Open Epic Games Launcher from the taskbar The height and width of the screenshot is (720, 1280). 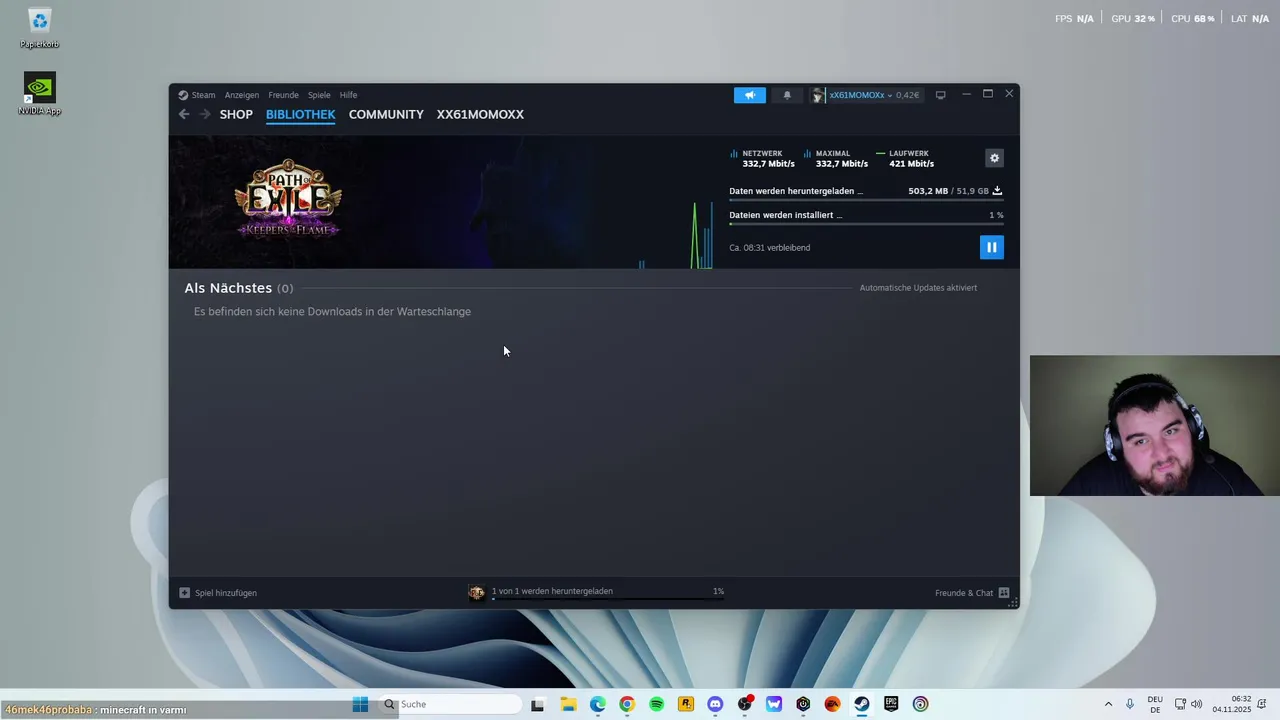pyautogui.click(x=891, y=704)
